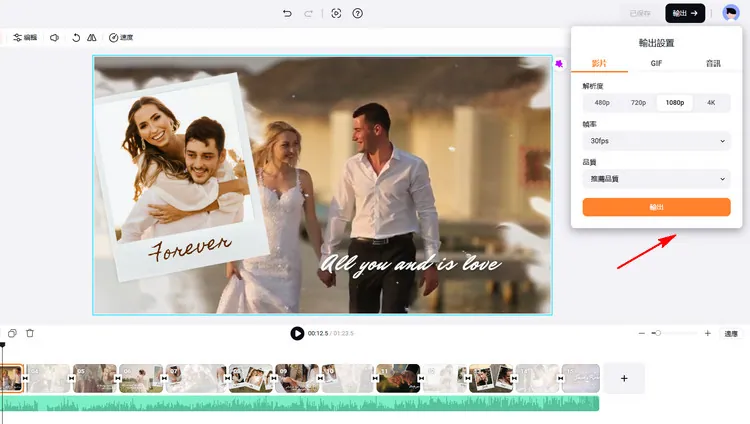This screenshot has width=750, height=424.
Task: Click the purple sparkle icon beside preview
Action: [559, 64]
